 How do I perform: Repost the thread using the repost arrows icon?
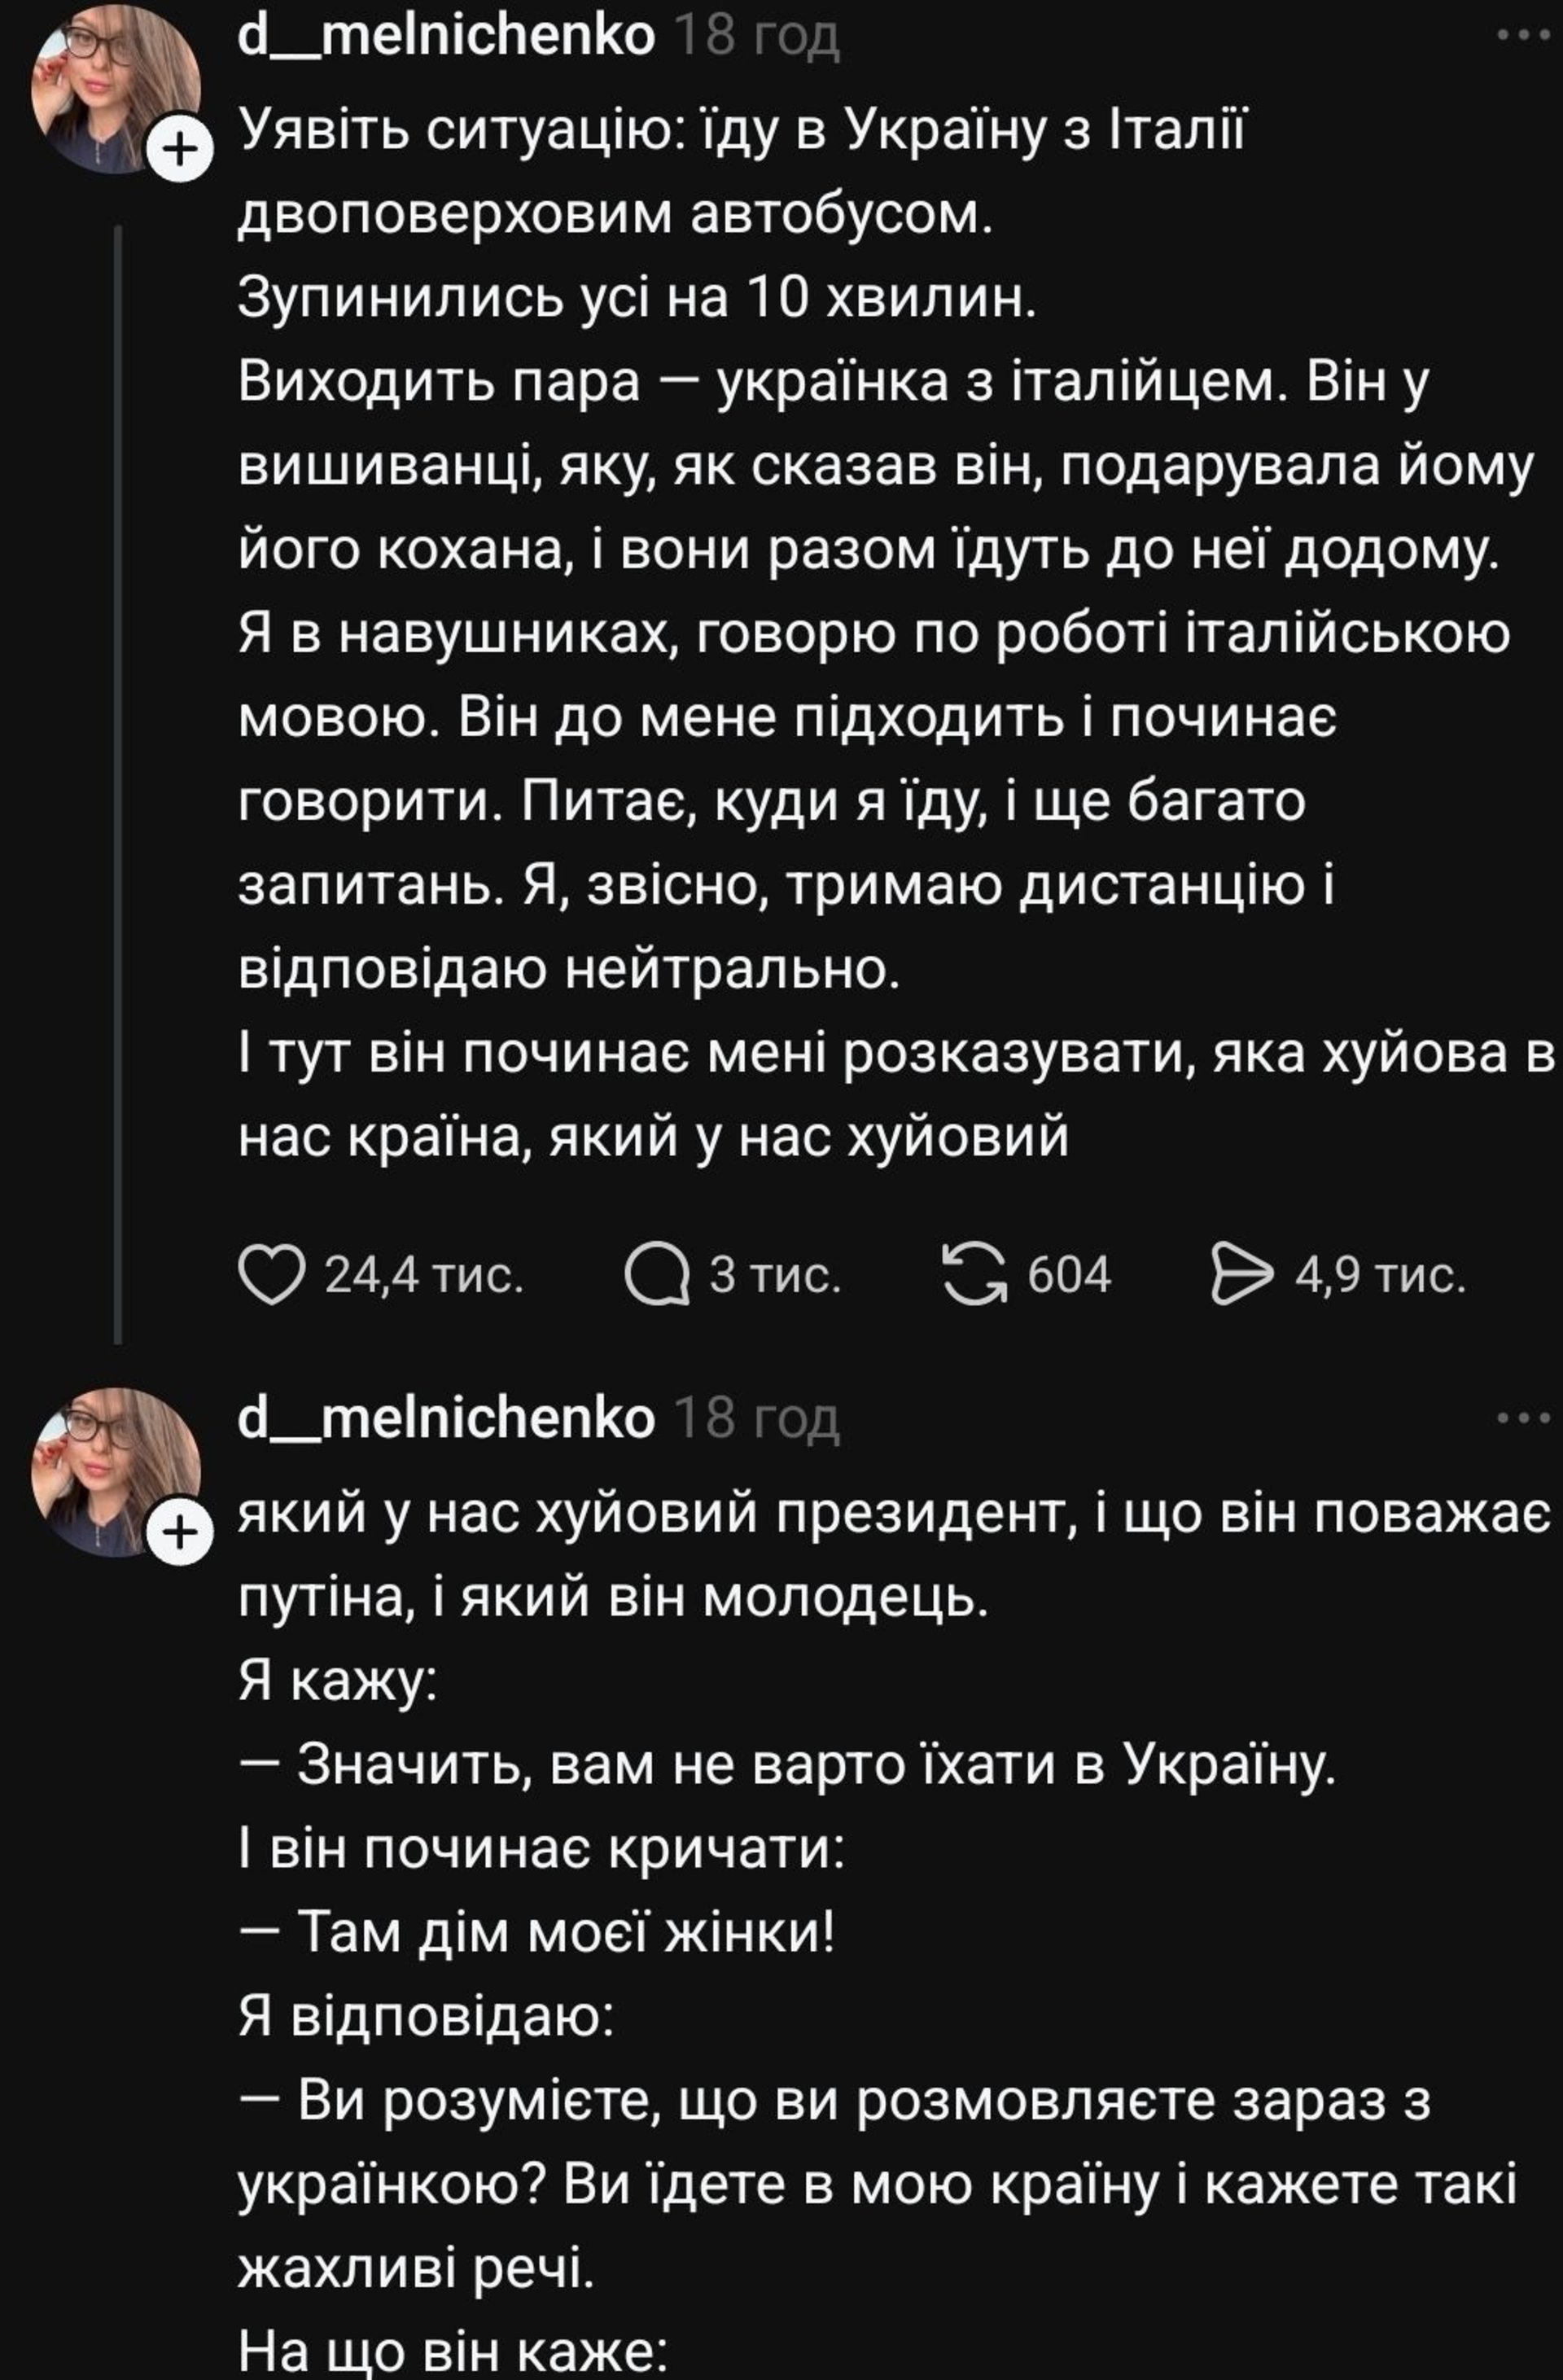coord(975,1275)
